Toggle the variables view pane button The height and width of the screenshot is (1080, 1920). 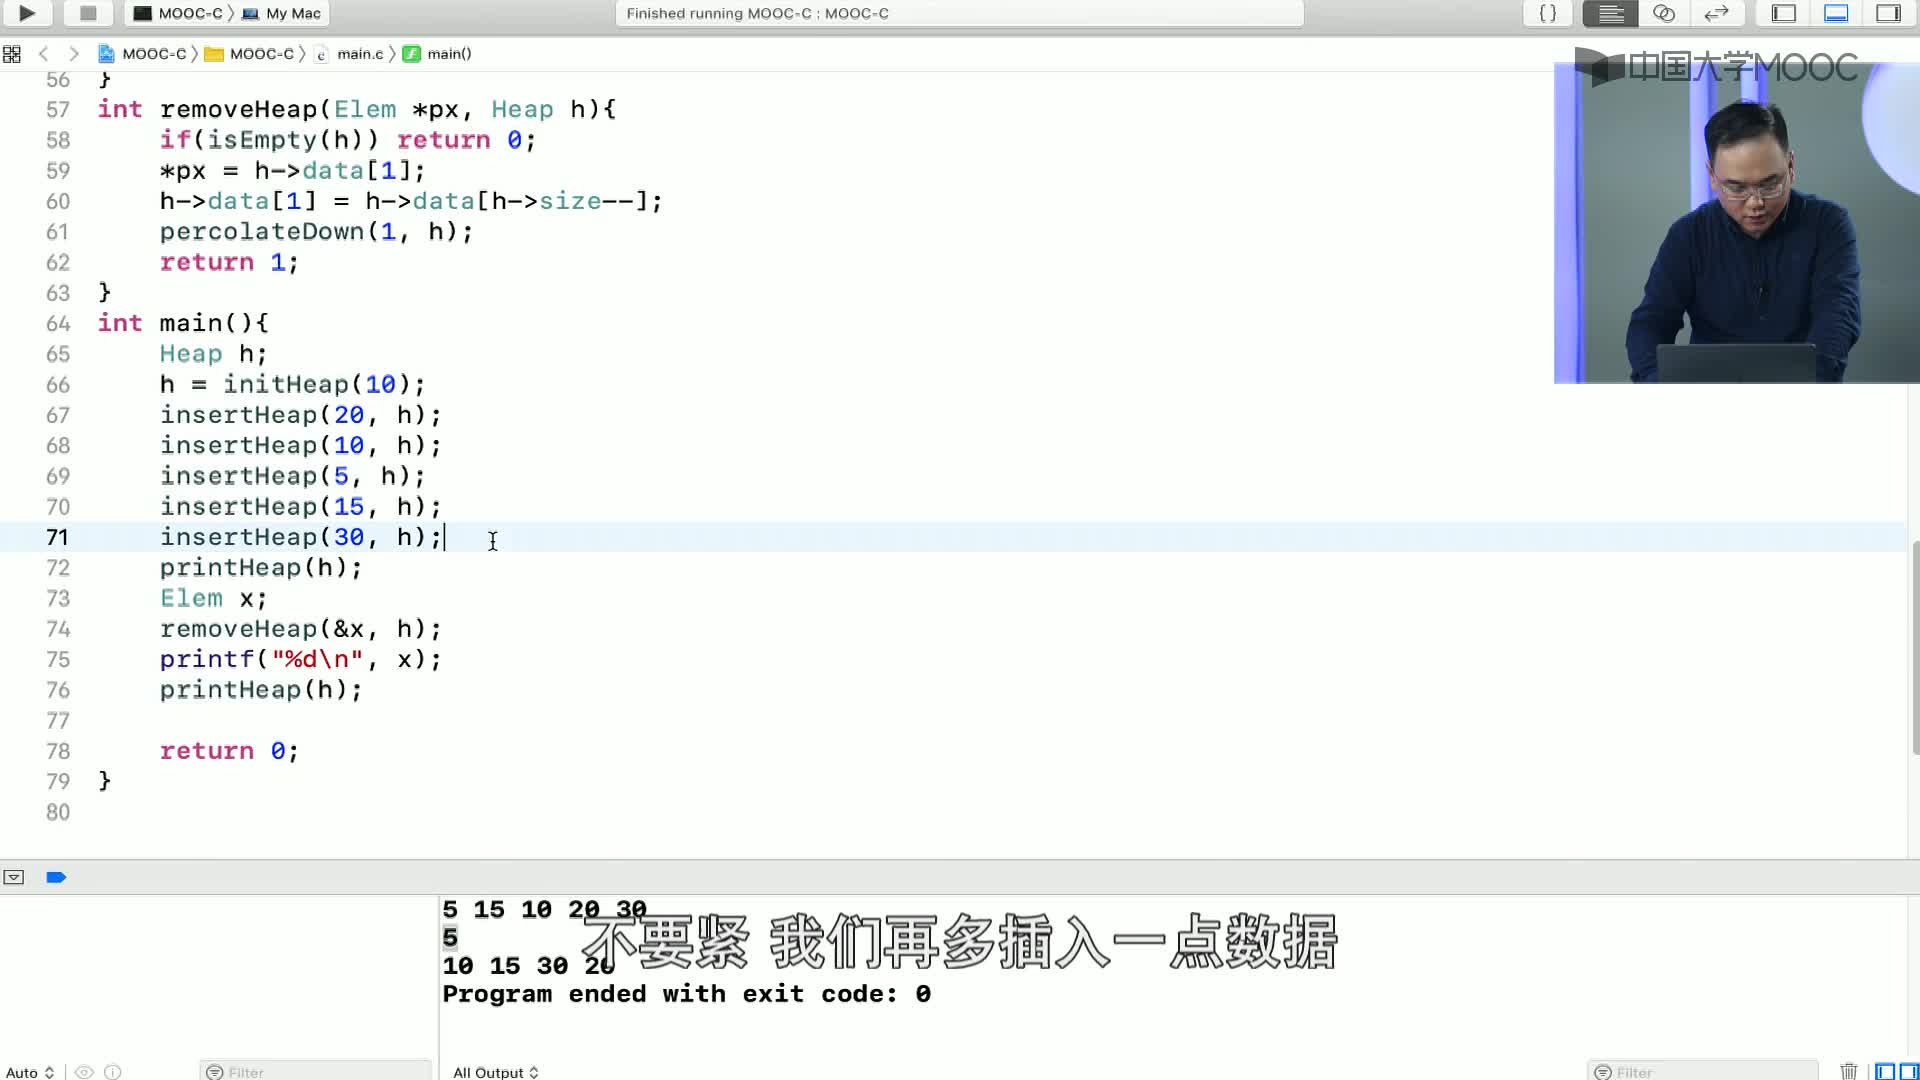(x=1885, y=1071)
